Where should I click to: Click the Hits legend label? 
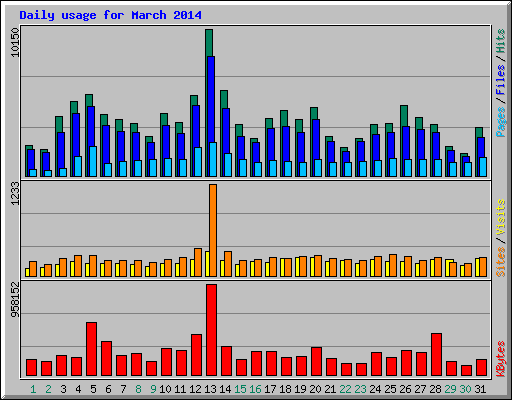pos(500,41)
